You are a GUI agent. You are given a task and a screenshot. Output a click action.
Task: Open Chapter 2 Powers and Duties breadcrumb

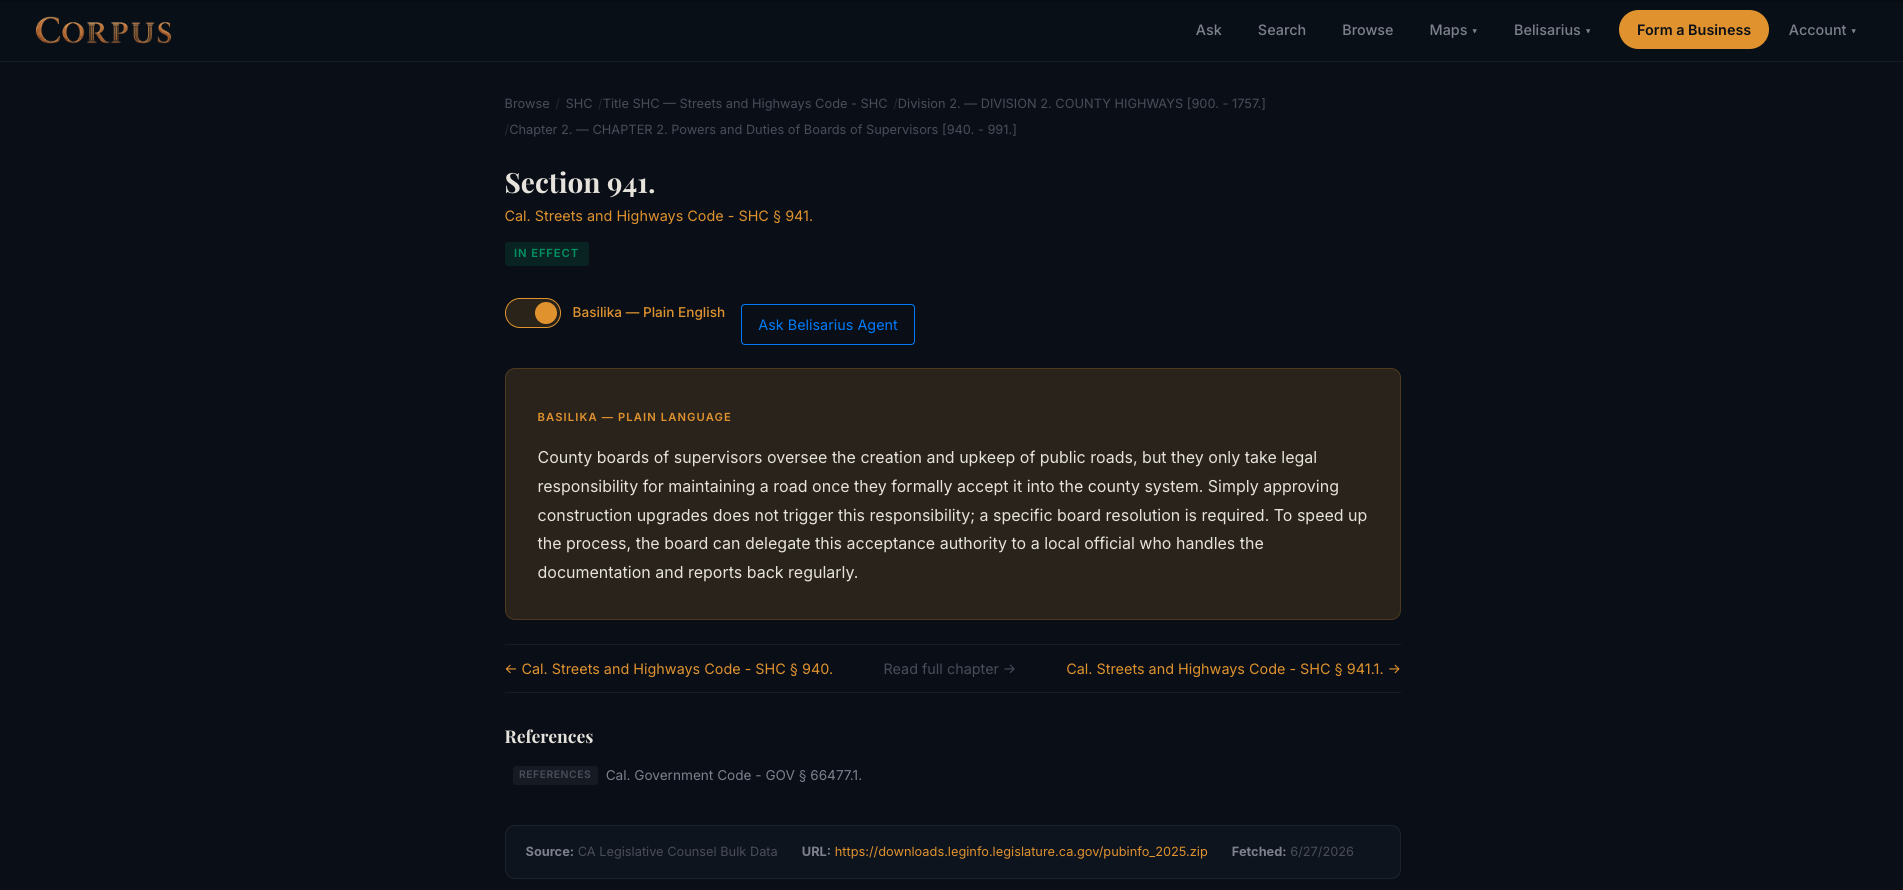coord(763,130)
